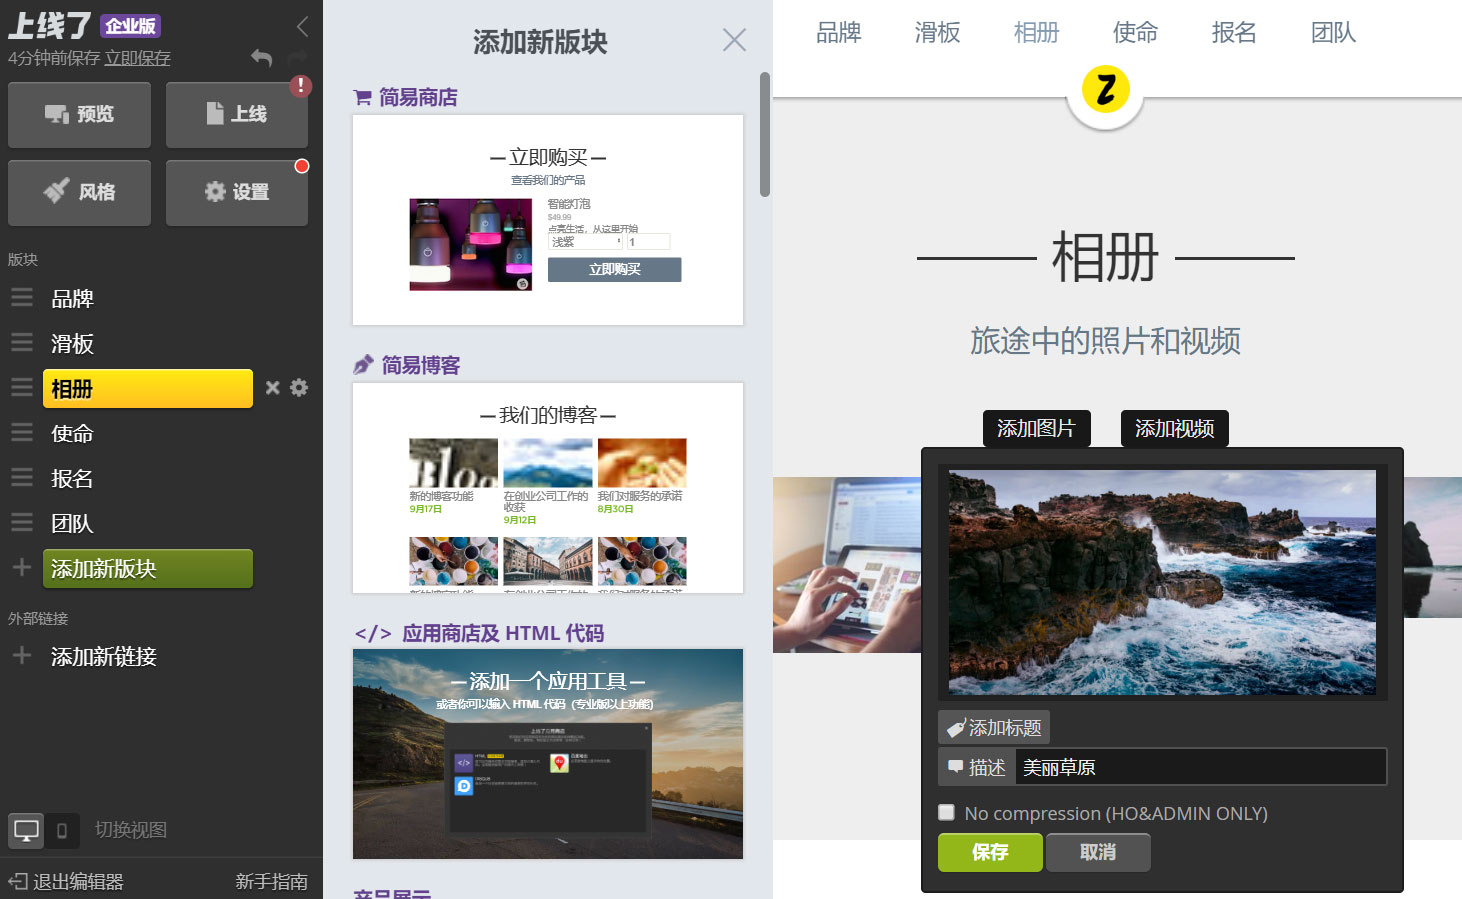This screenshot has height=899, width=1462.
Task: Click the 描述 input containing 美丽草原
Action: [1200, 767]
